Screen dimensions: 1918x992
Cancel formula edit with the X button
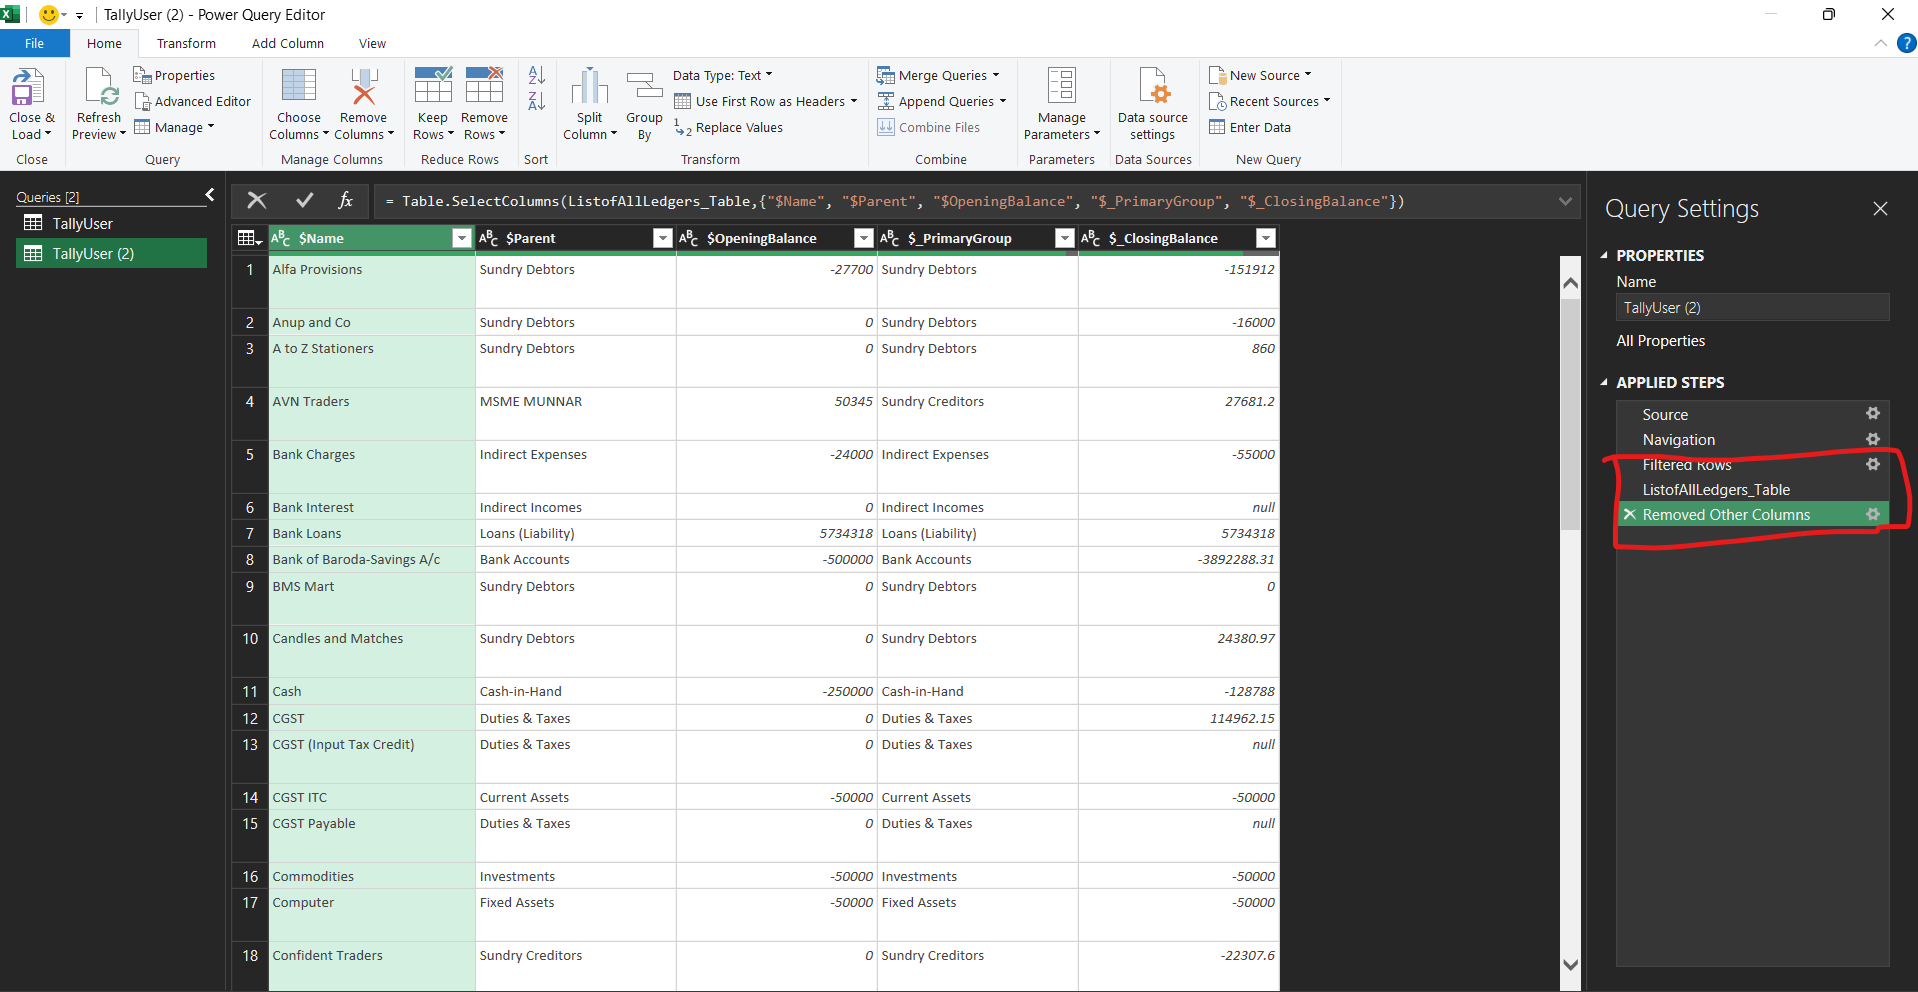click(x=257, y=201)
